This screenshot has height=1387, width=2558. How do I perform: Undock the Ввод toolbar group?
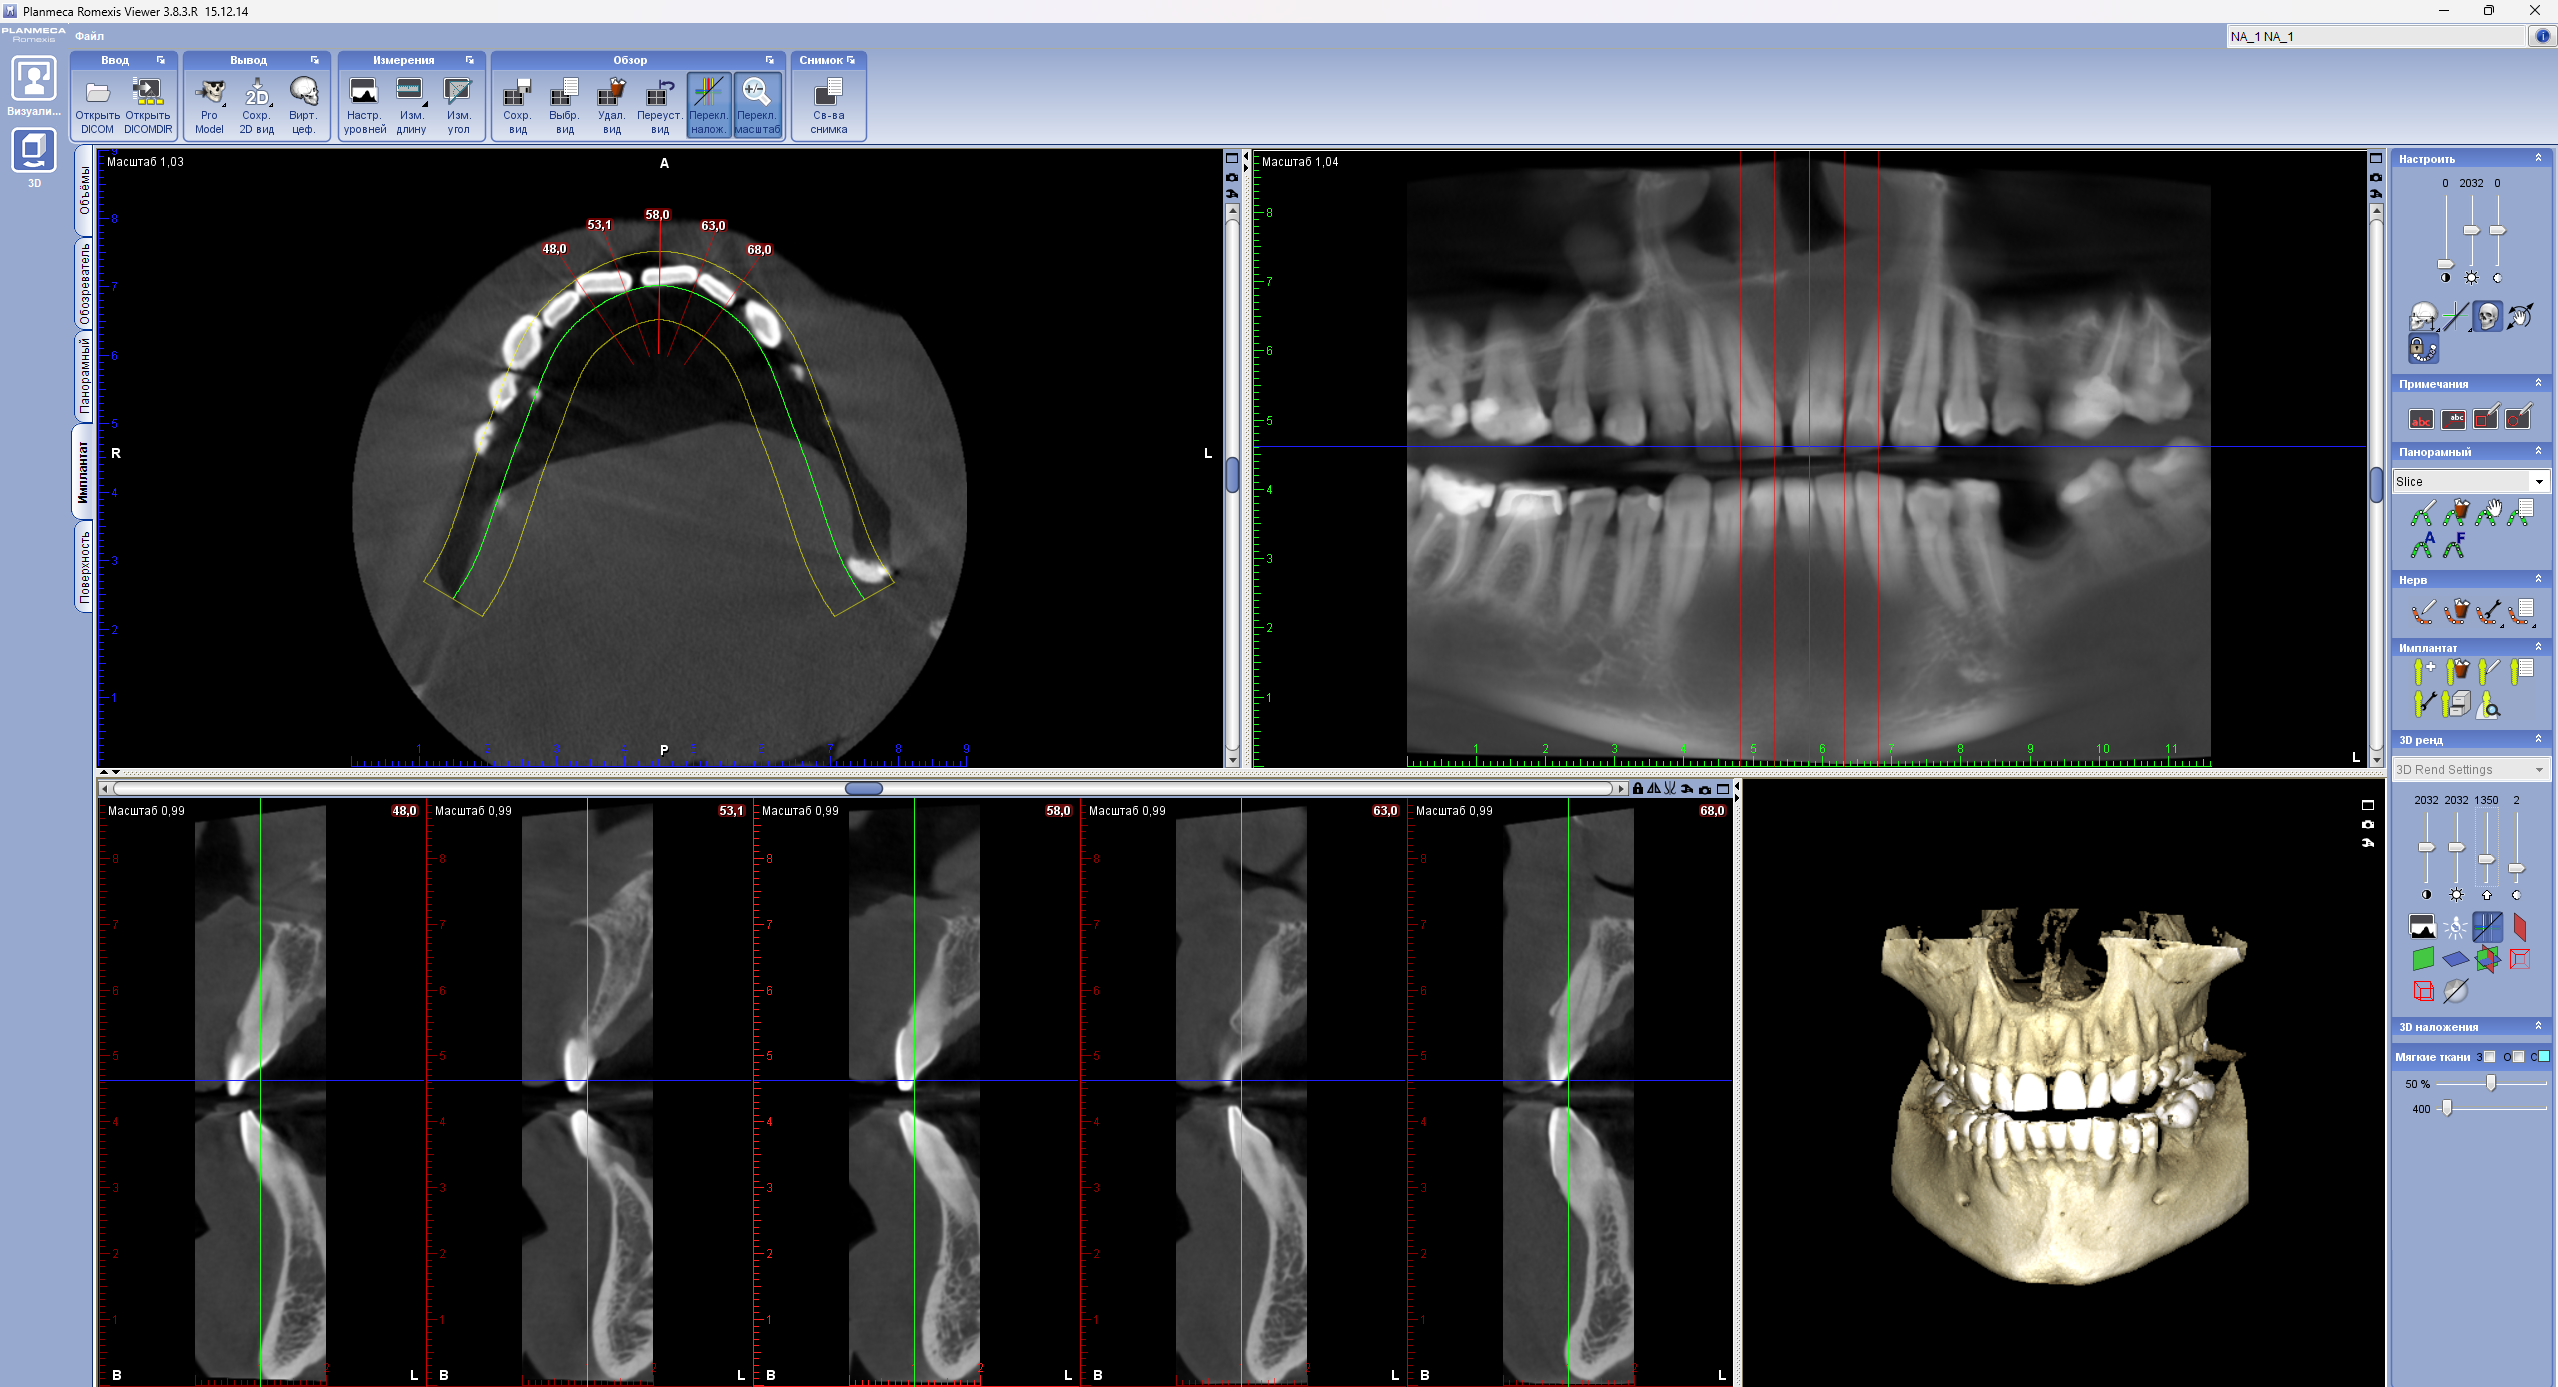coord(160,60)
